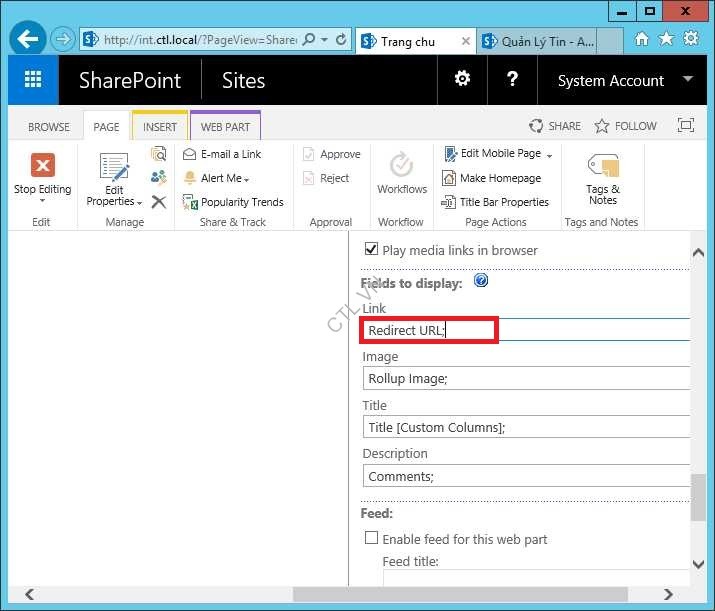This screenshot has height=611, width=715.
Task: Click the Redirect URL Link field
Action: [x=428, y=330]
